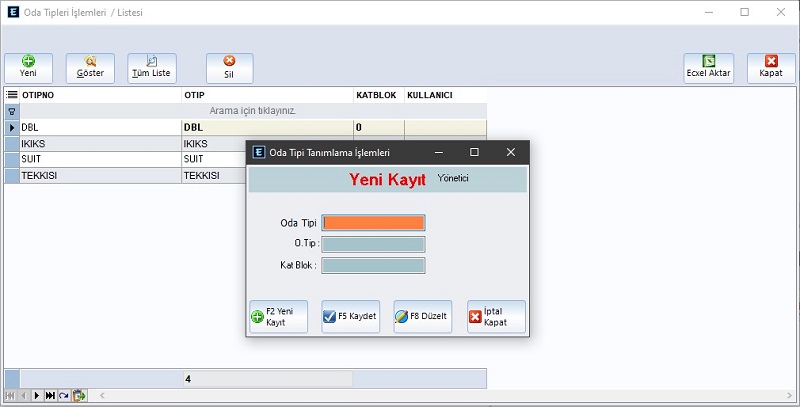This screenshot has width=800, height=407.
Task: Click the Yönetici label in the dialog header
Action: 453,178
